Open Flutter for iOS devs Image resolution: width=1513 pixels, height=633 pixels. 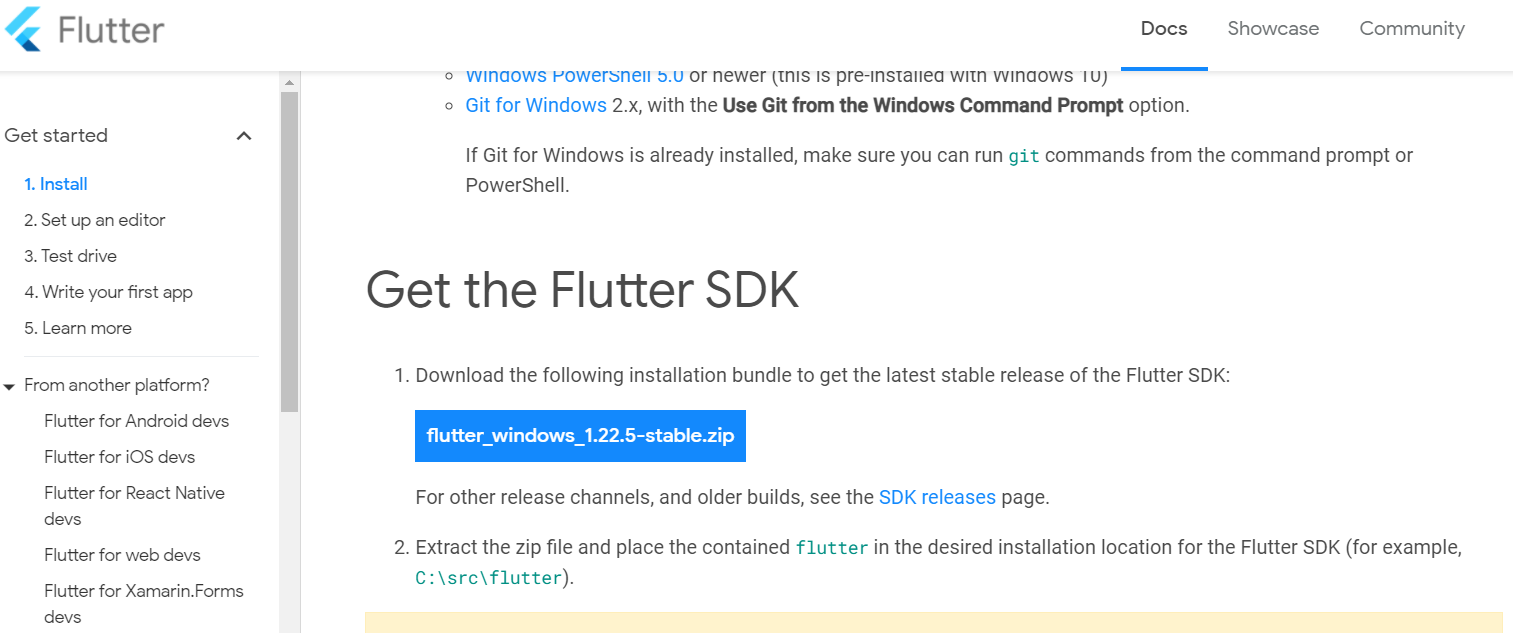point(117,456)
